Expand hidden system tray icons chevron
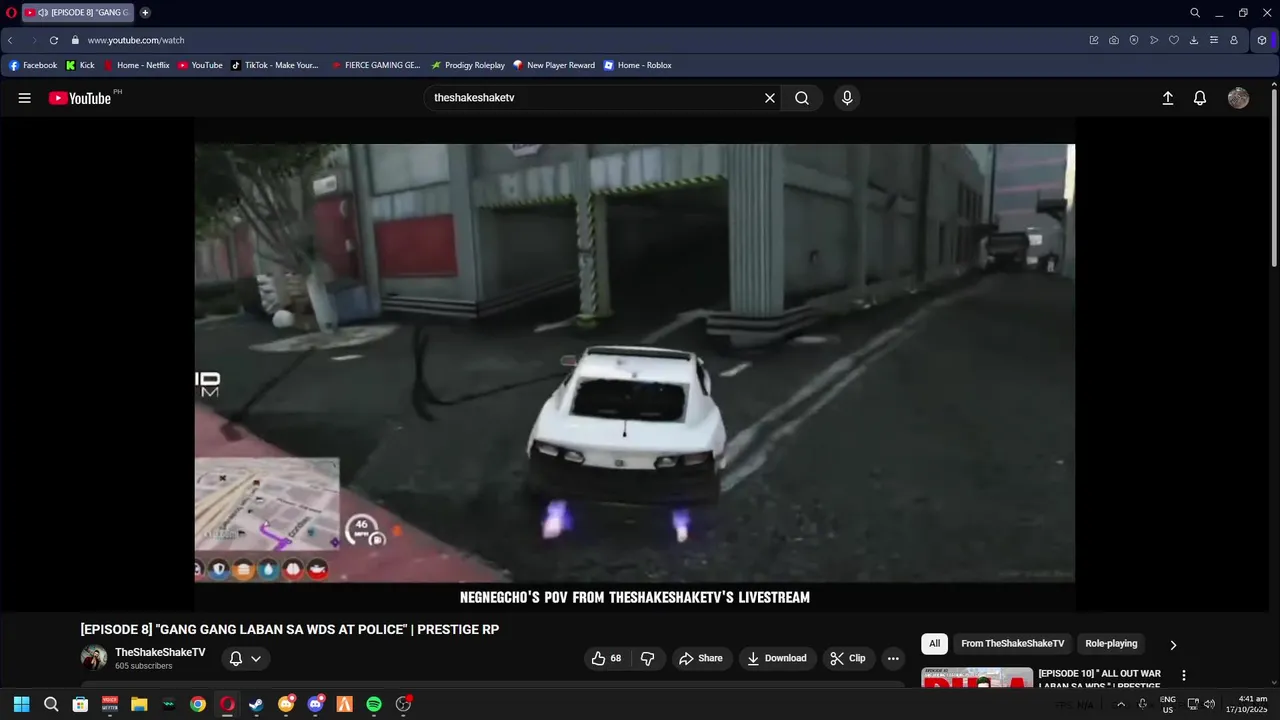The height and width of the screenshot is (720, 1280). click(1120, 704)
